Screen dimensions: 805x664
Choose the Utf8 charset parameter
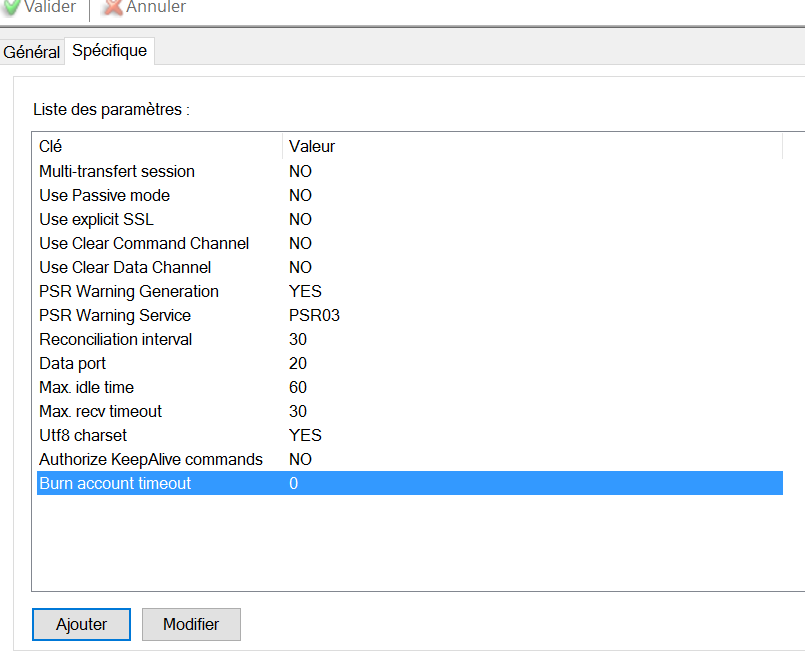click(83, 436)
